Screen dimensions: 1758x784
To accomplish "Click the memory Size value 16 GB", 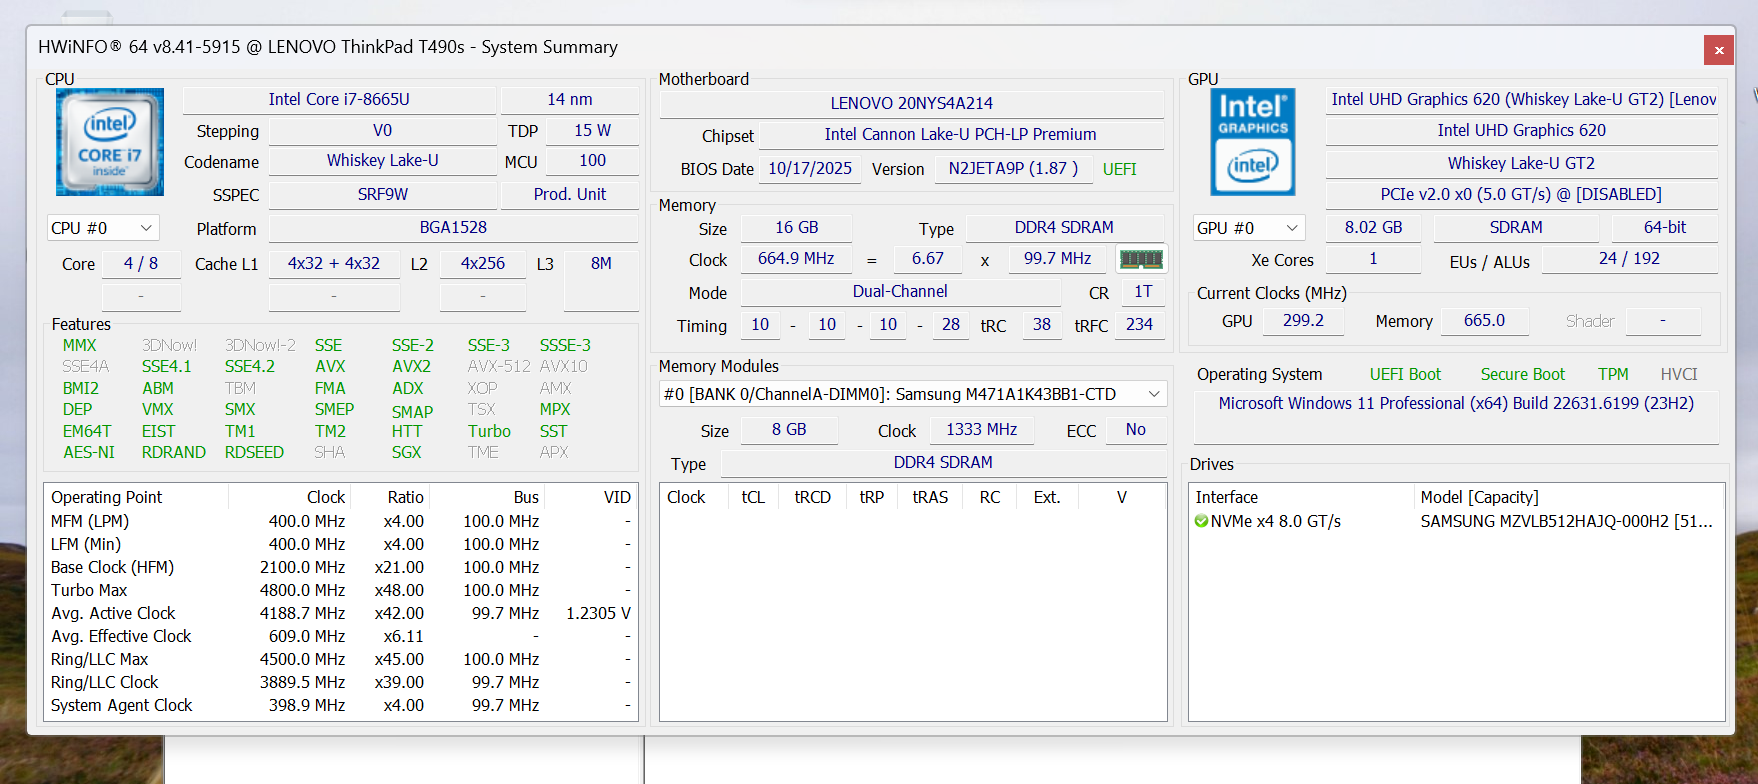I will [x=797, y=227].
